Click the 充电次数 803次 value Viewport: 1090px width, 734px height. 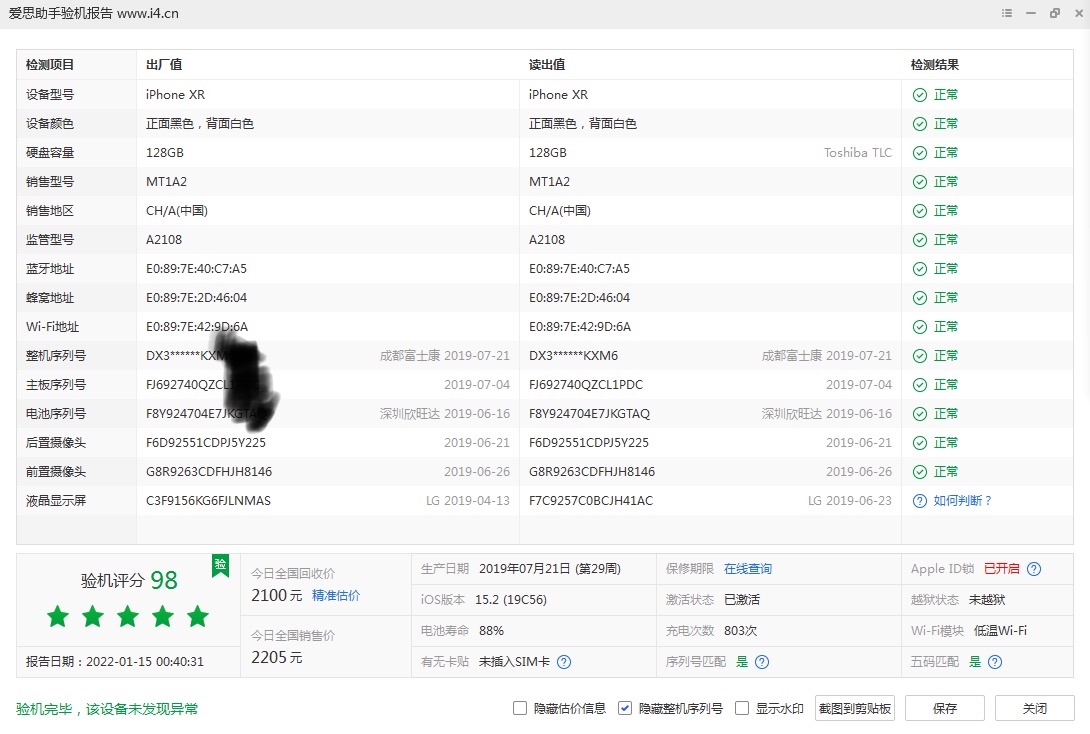pyautogui.click(x=740, y=631)
